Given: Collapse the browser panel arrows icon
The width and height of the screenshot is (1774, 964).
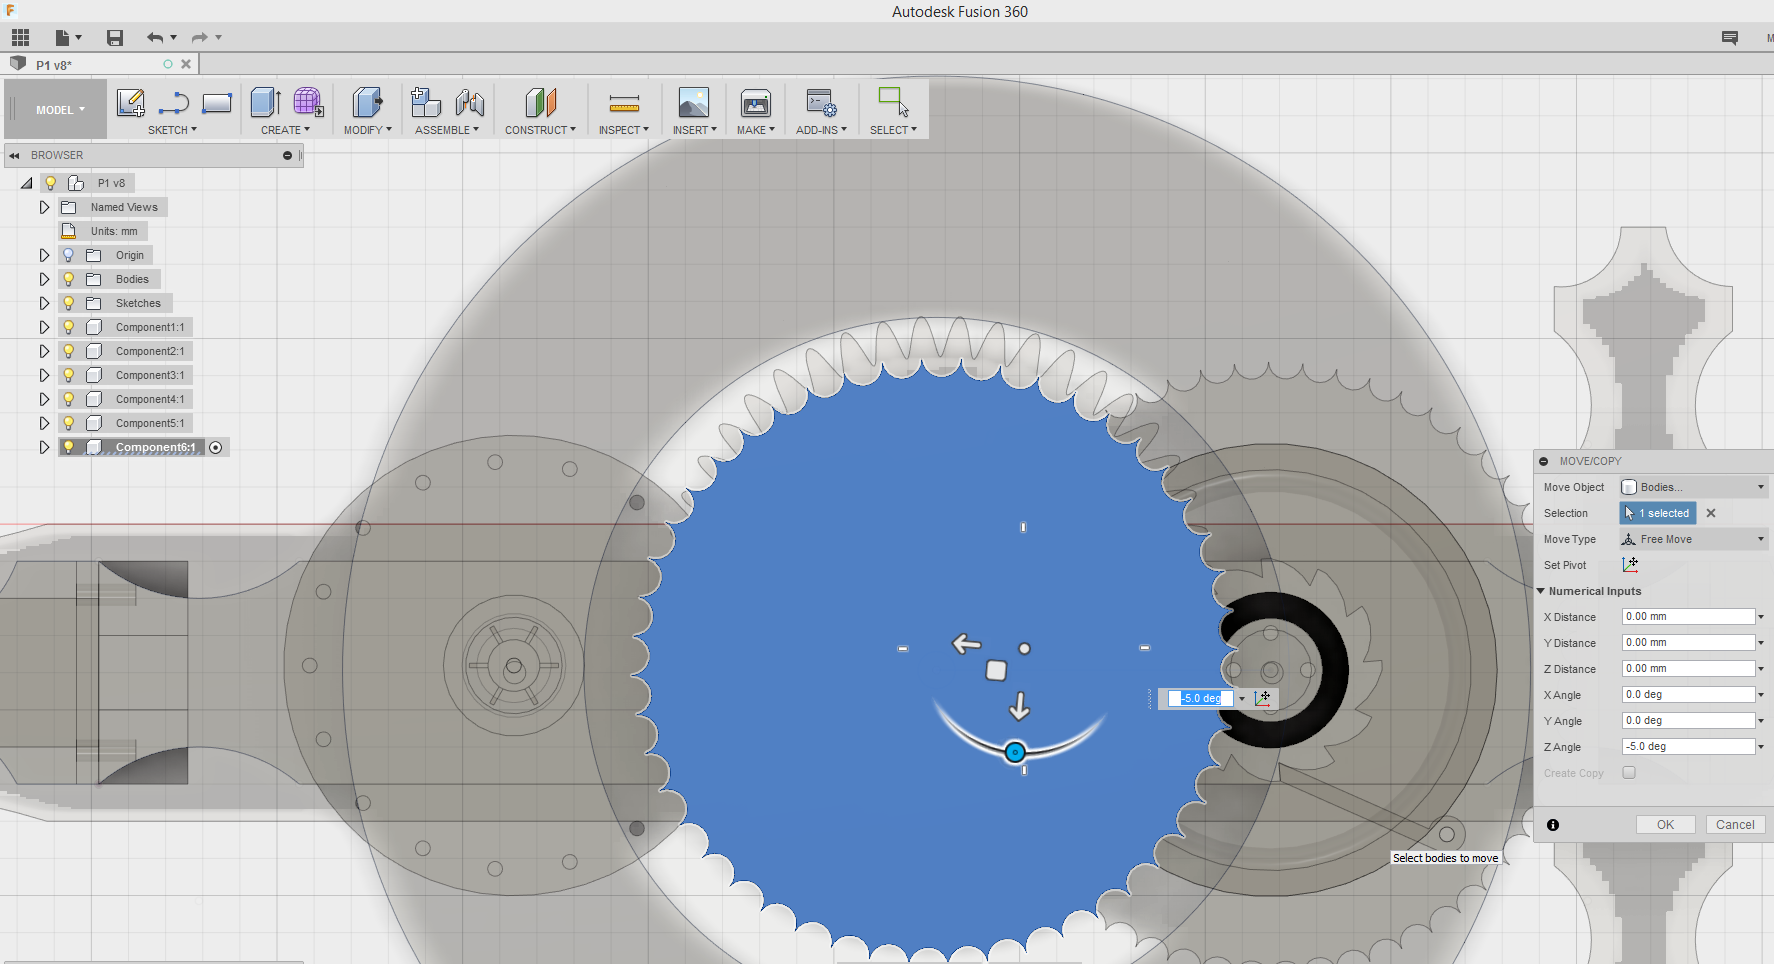Looking at the screenshot, I should 14,156.
